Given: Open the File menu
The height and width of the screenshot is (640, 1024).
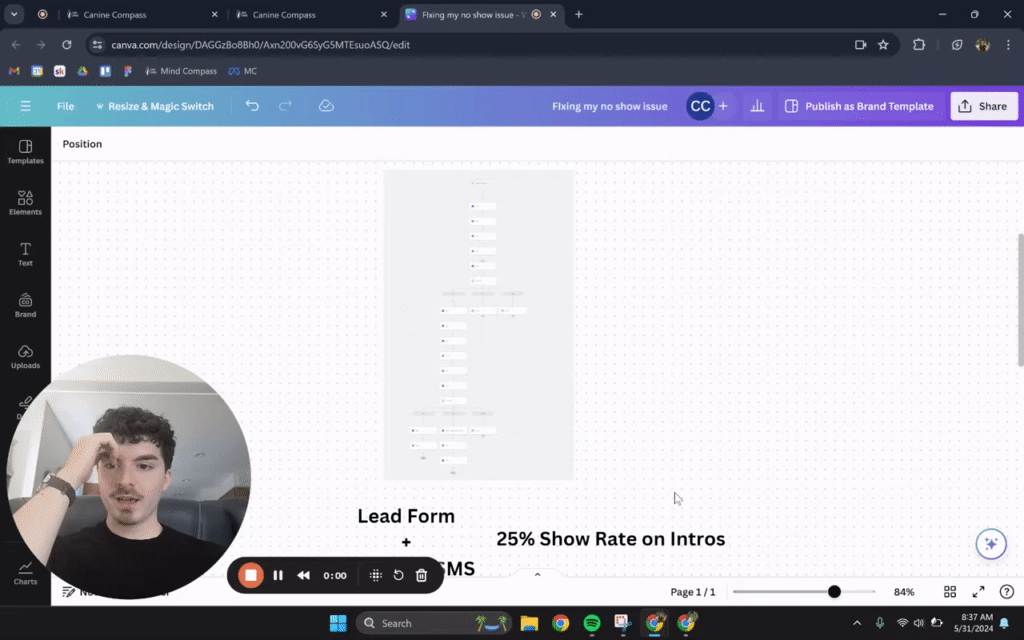Looking at the screenshot, I should pos(65,105).
